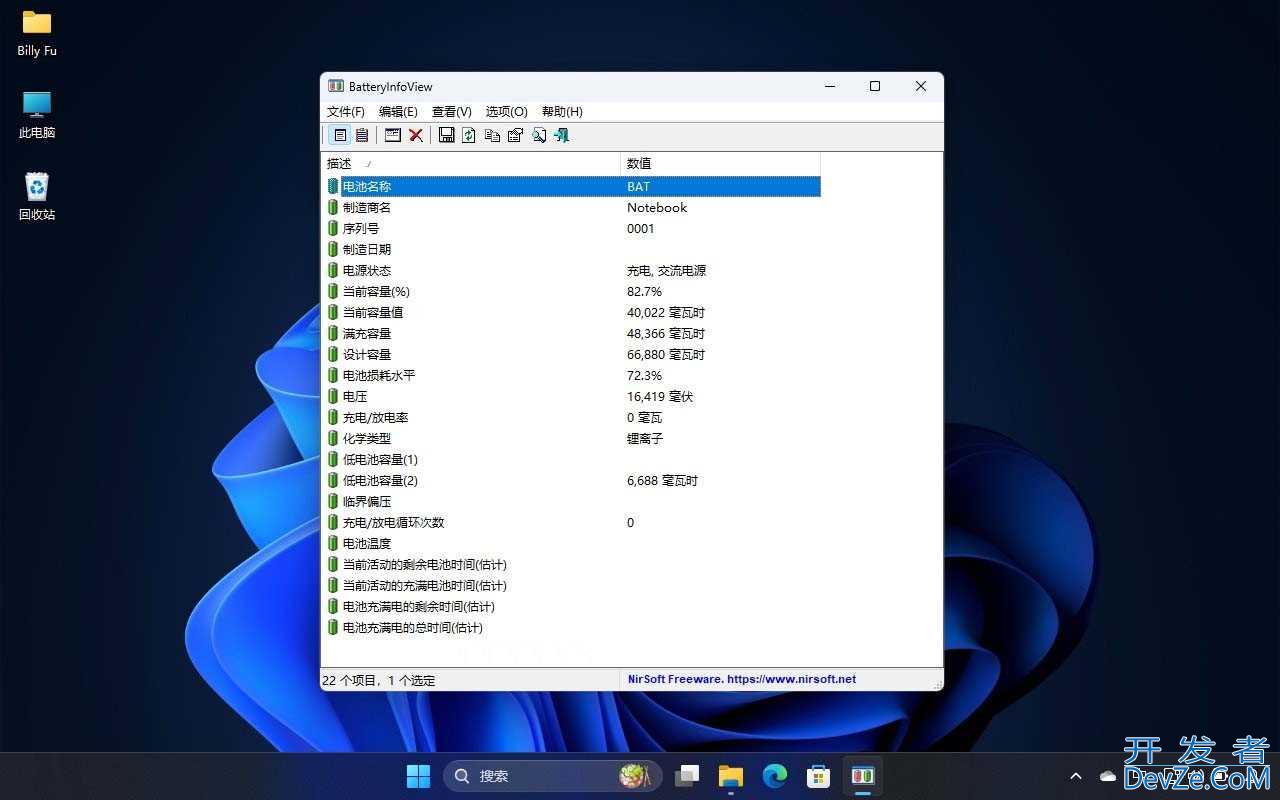Copy selected items using the copy icon

click(492, 135)
